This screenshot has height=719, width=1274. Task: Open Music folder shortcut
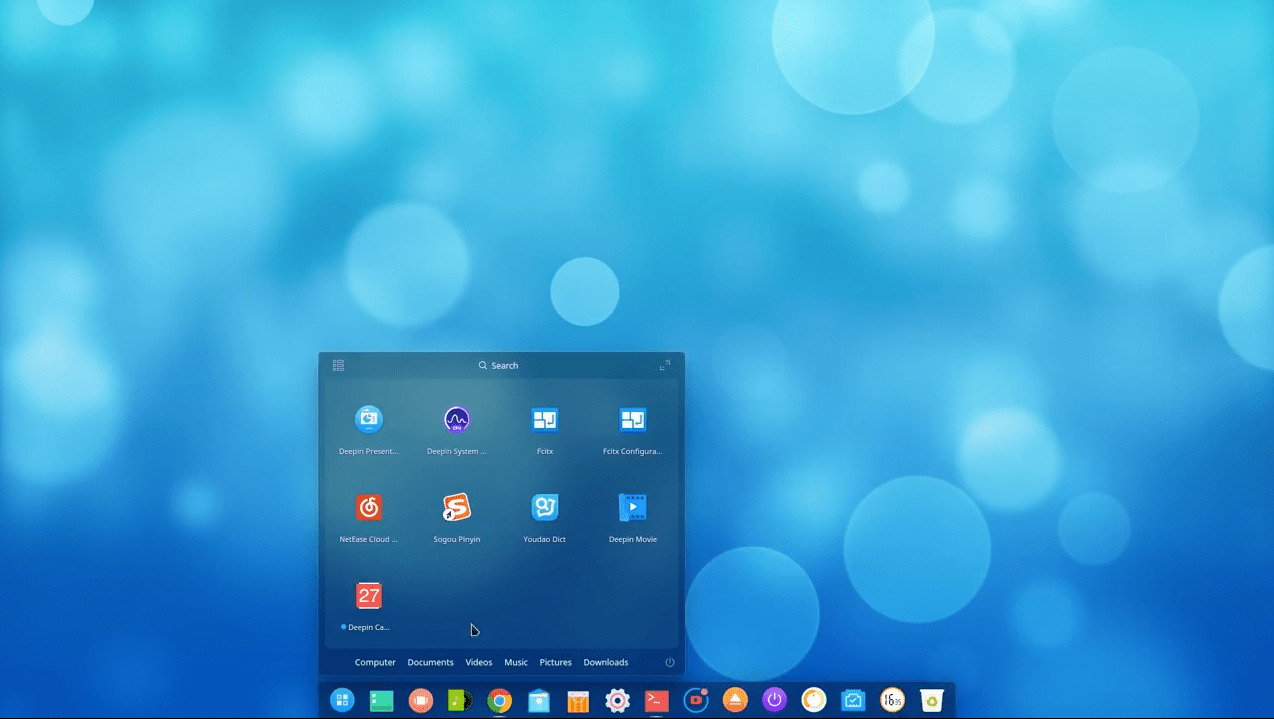[x=516, y=662]
